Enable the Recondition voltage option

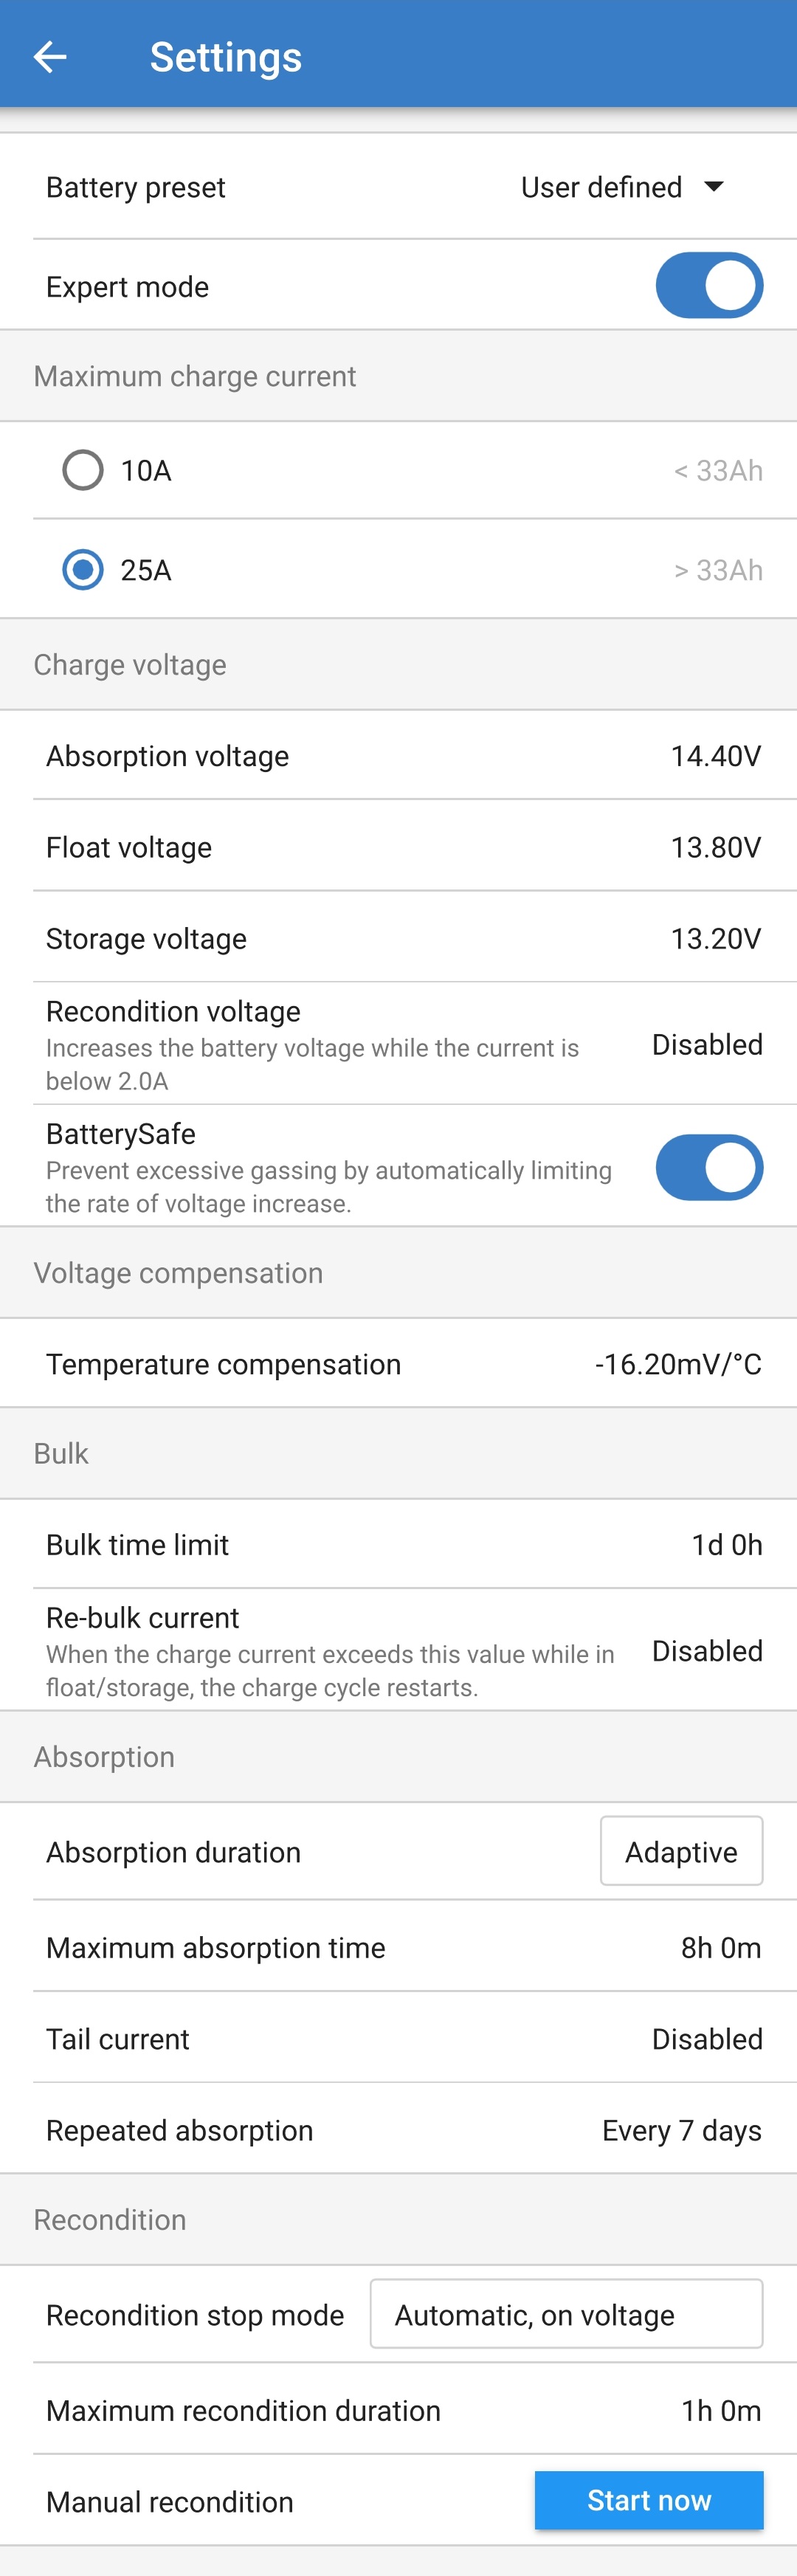[398, 1044]
